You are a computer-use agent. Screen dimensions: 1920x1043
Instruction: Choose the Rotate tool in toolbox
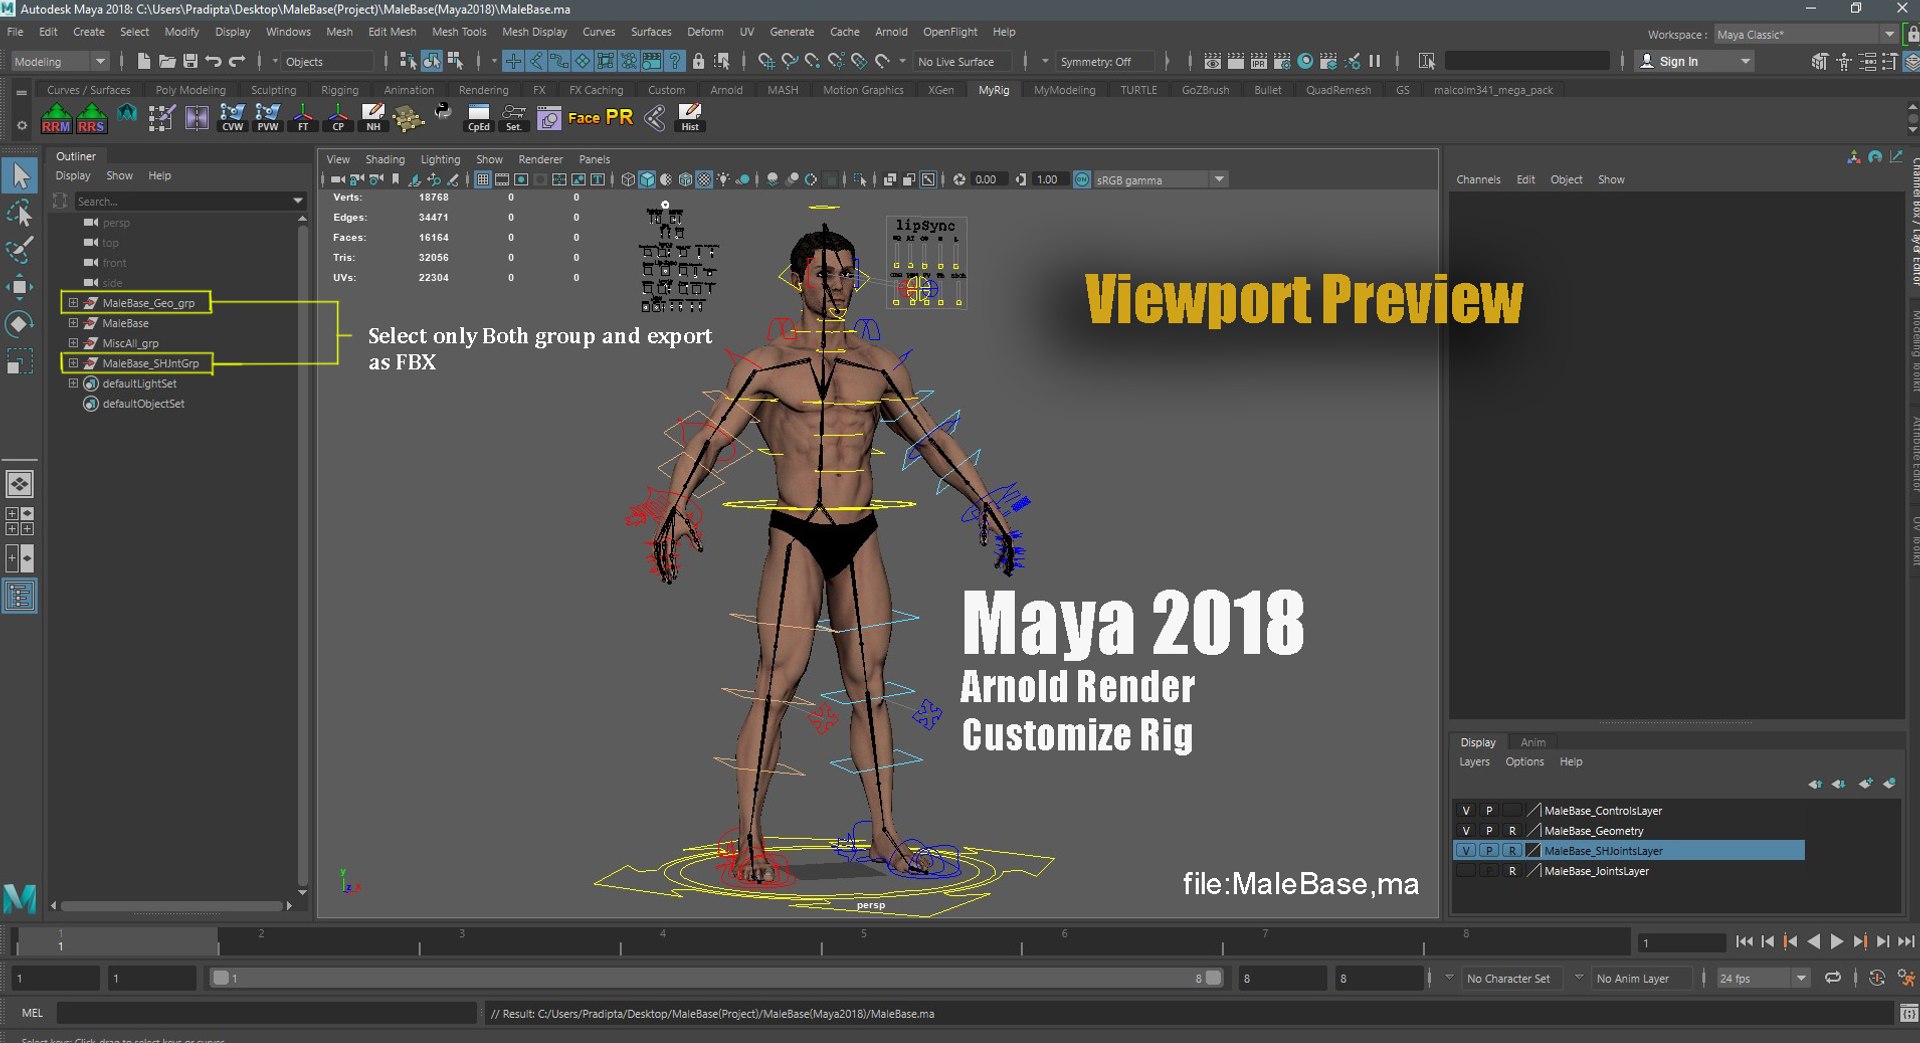click(x=20, y=324)
